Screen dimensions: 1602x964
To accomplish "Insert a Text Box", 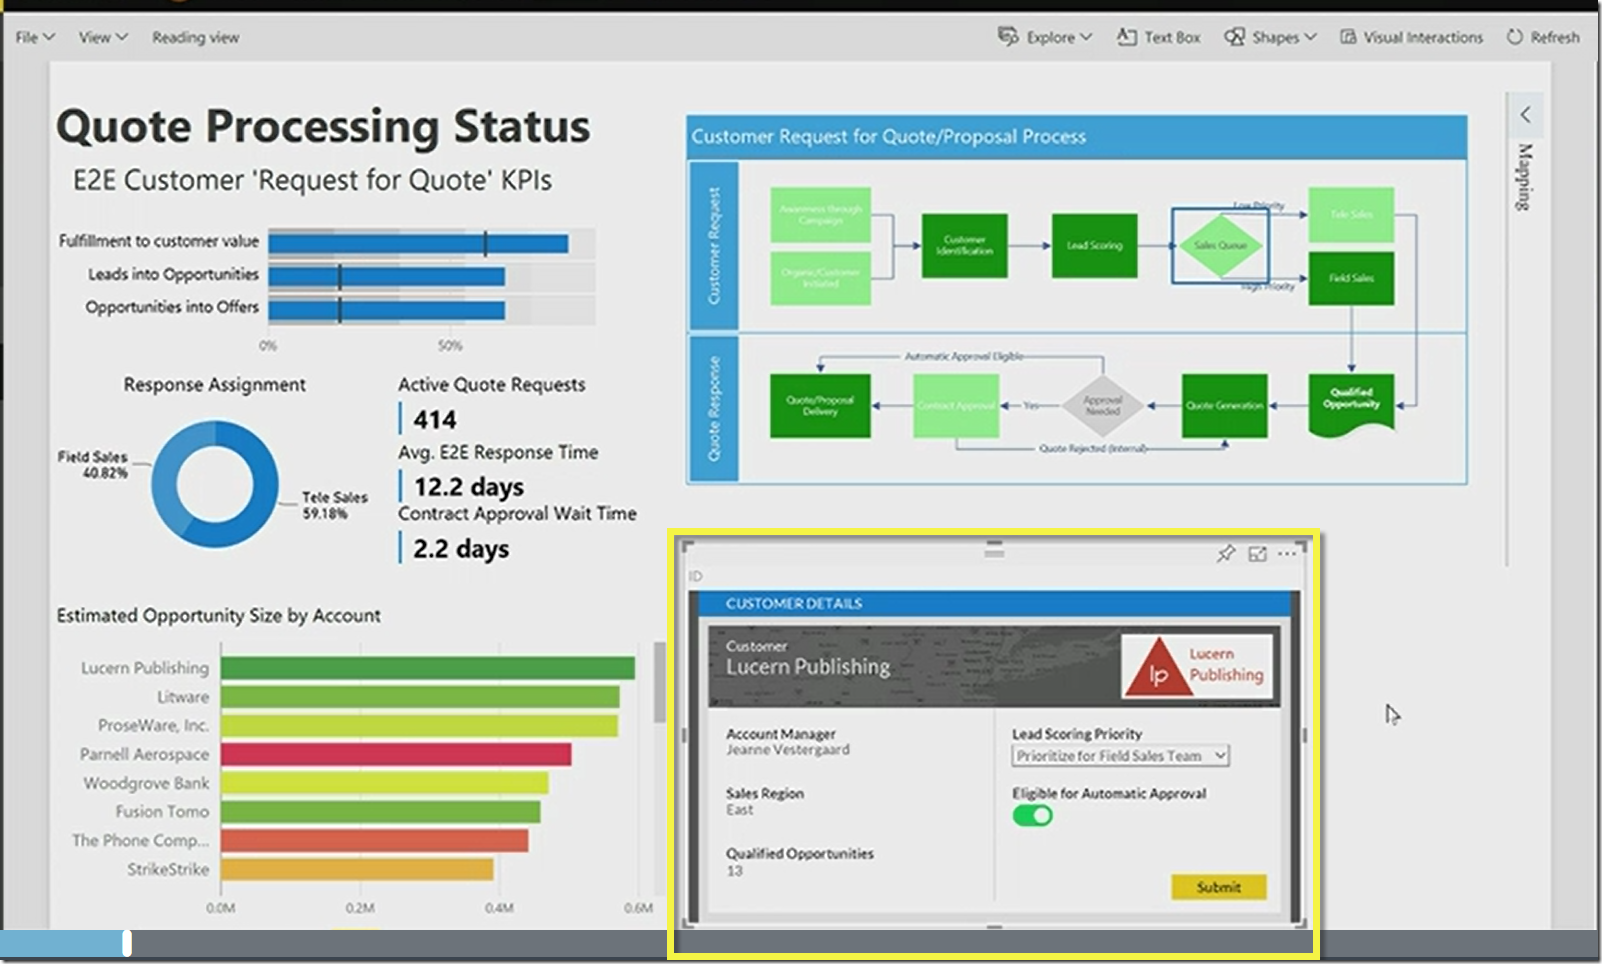I will (x=1158, y=37).
